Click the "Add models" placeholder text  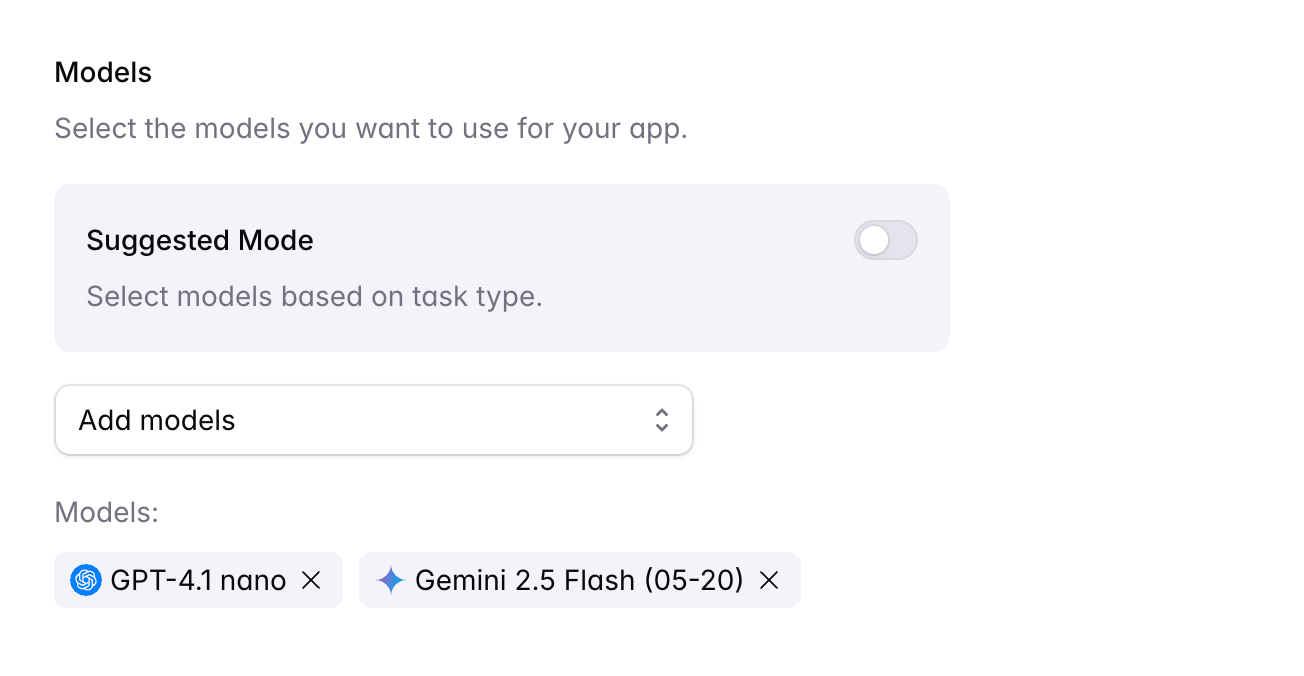coord(157,420)
